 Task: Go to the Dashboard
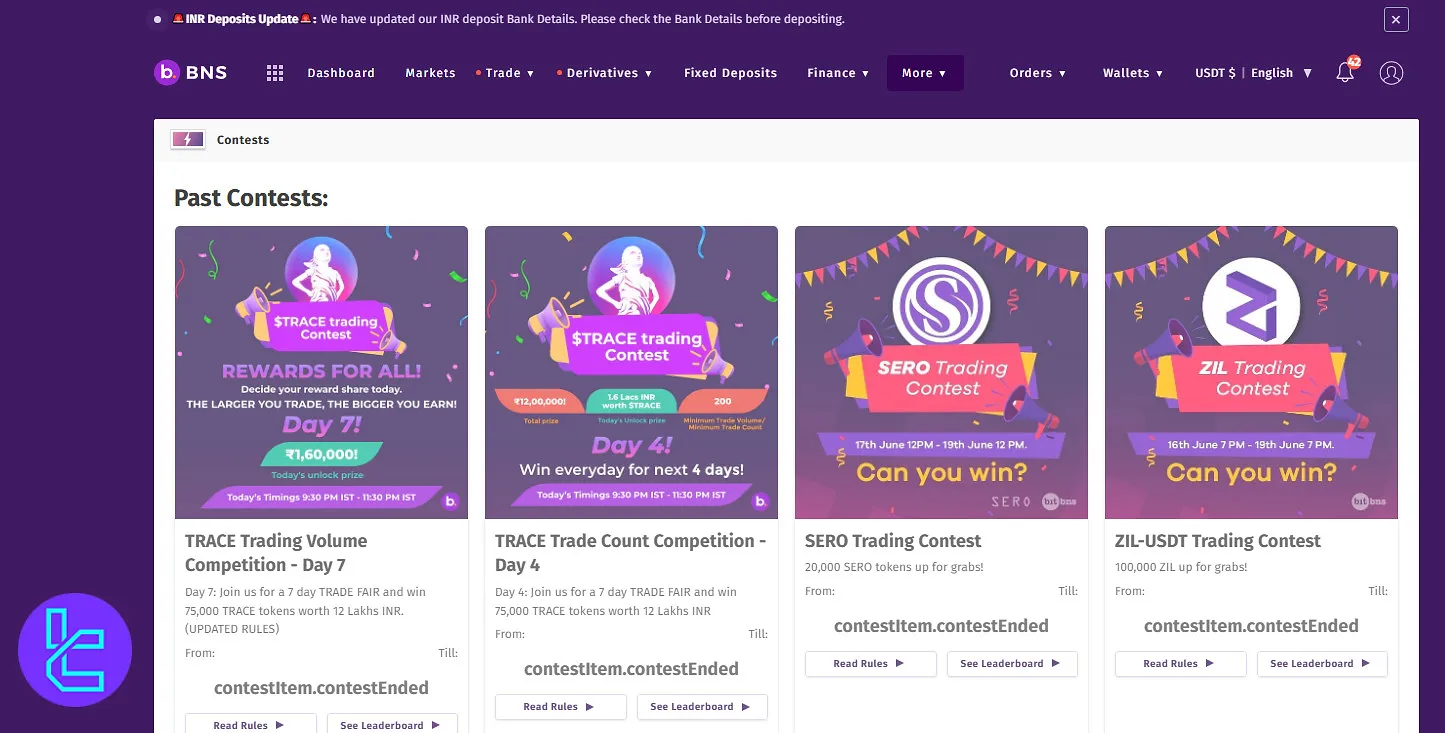tap(341, 72)
